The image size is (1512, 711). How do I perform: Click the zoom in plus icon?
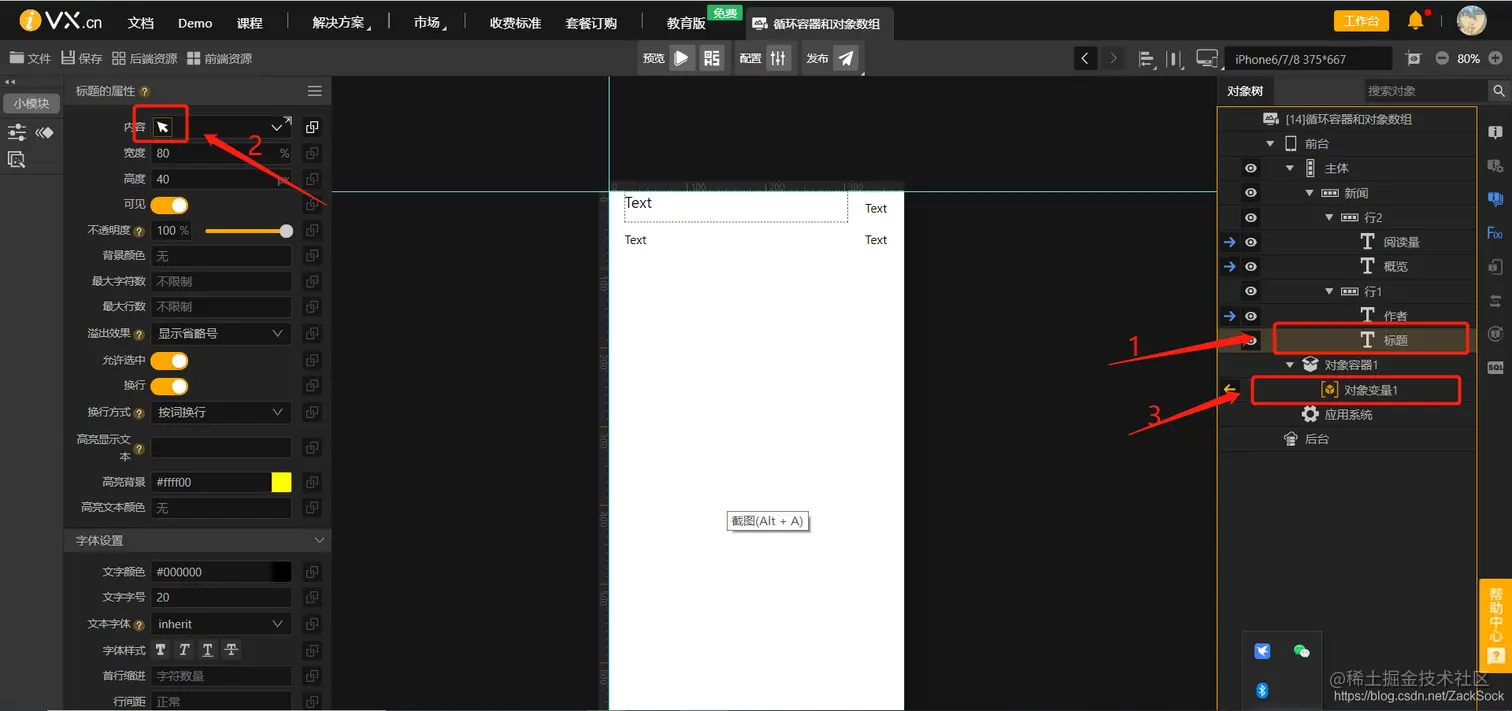point(1493,58)
